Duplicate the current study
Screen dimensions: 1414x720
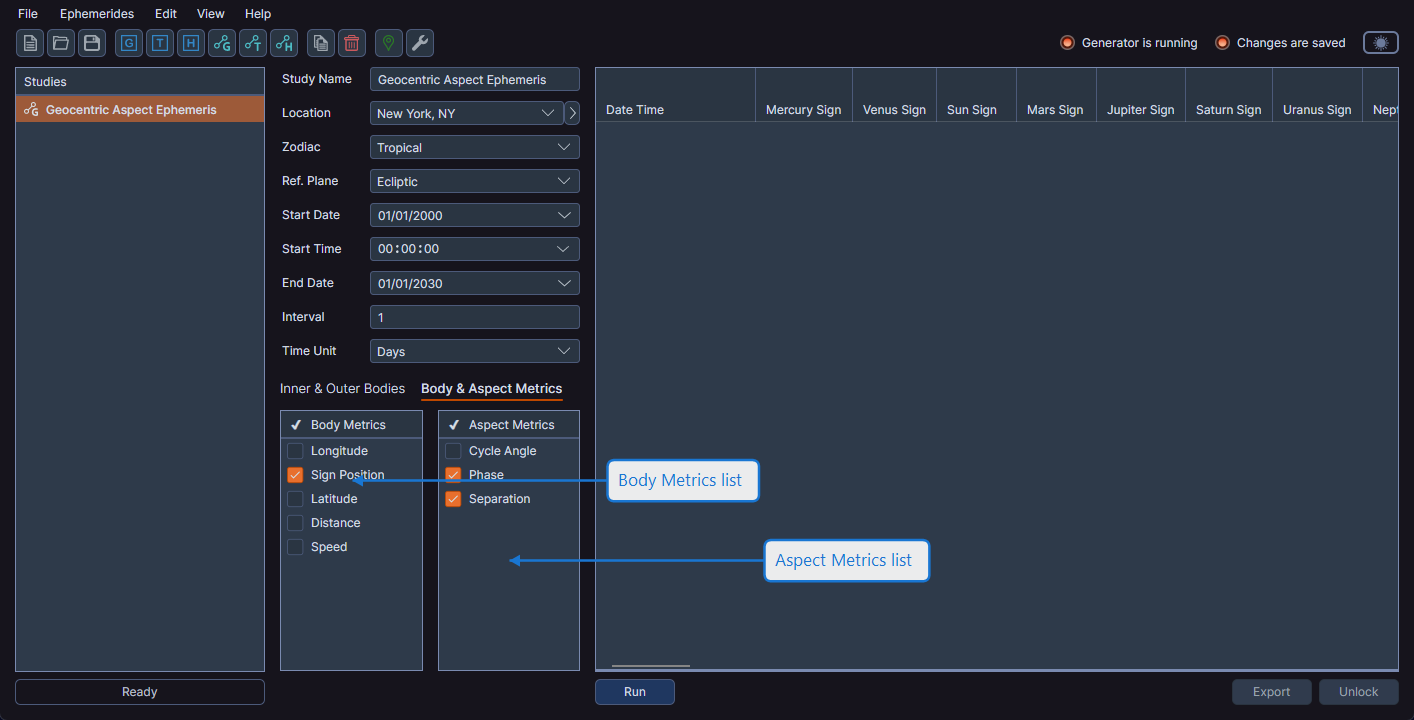pos(319,43)
